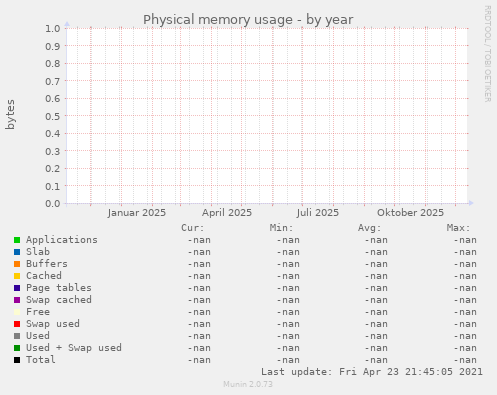Click the 'Cached' legend label
497x395 pixels.
[44, 276]
